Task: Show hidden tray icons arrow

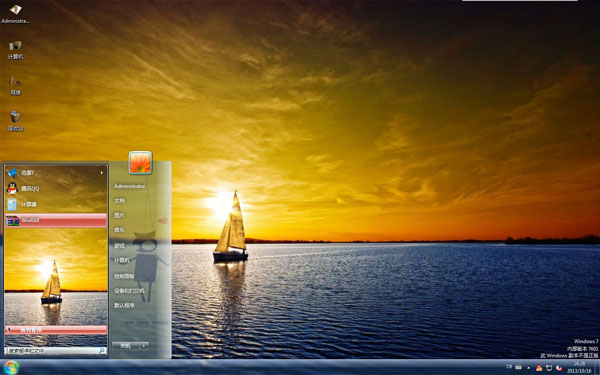Action: point(528,368)
